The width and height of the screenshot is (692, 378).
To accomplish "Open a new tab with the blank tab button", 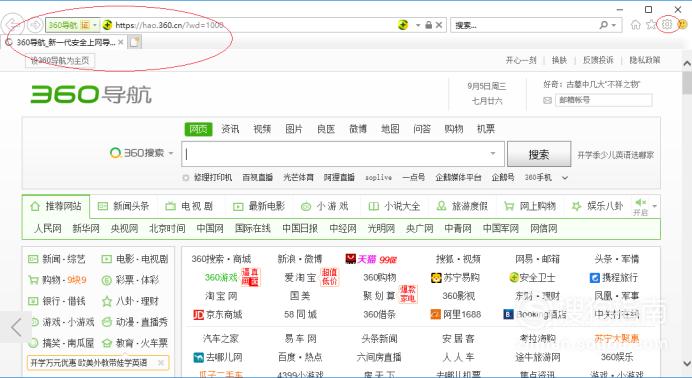I will 135,42.
